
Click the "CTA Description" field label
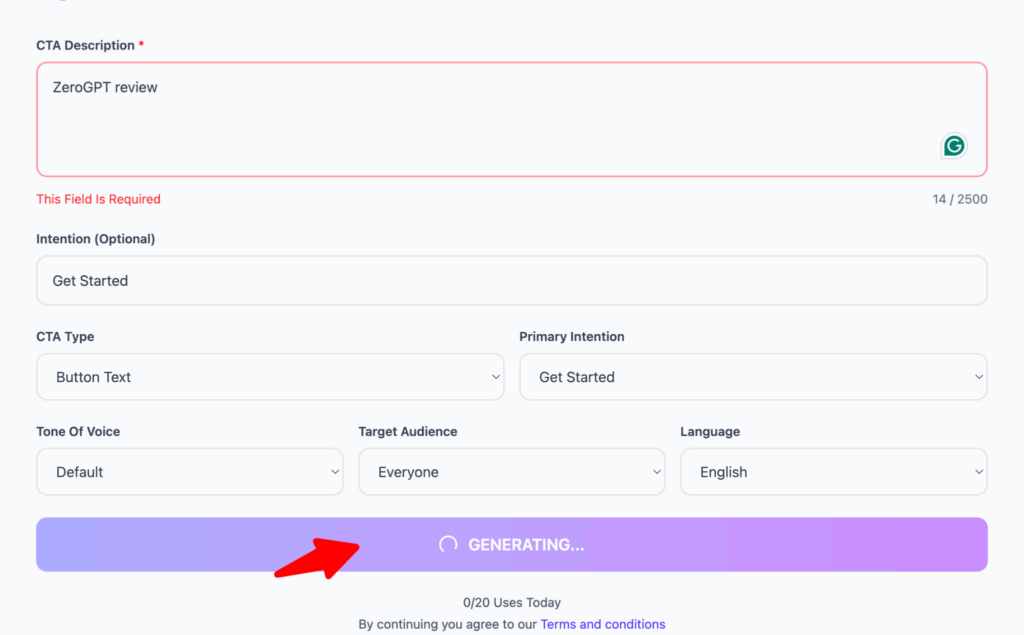point(85,45)
